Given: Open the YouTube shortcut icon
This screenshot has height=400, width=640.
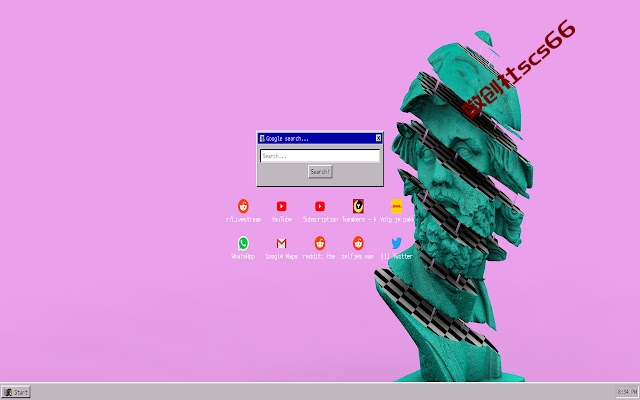Looking at the screenshot, I should (282, 206).
